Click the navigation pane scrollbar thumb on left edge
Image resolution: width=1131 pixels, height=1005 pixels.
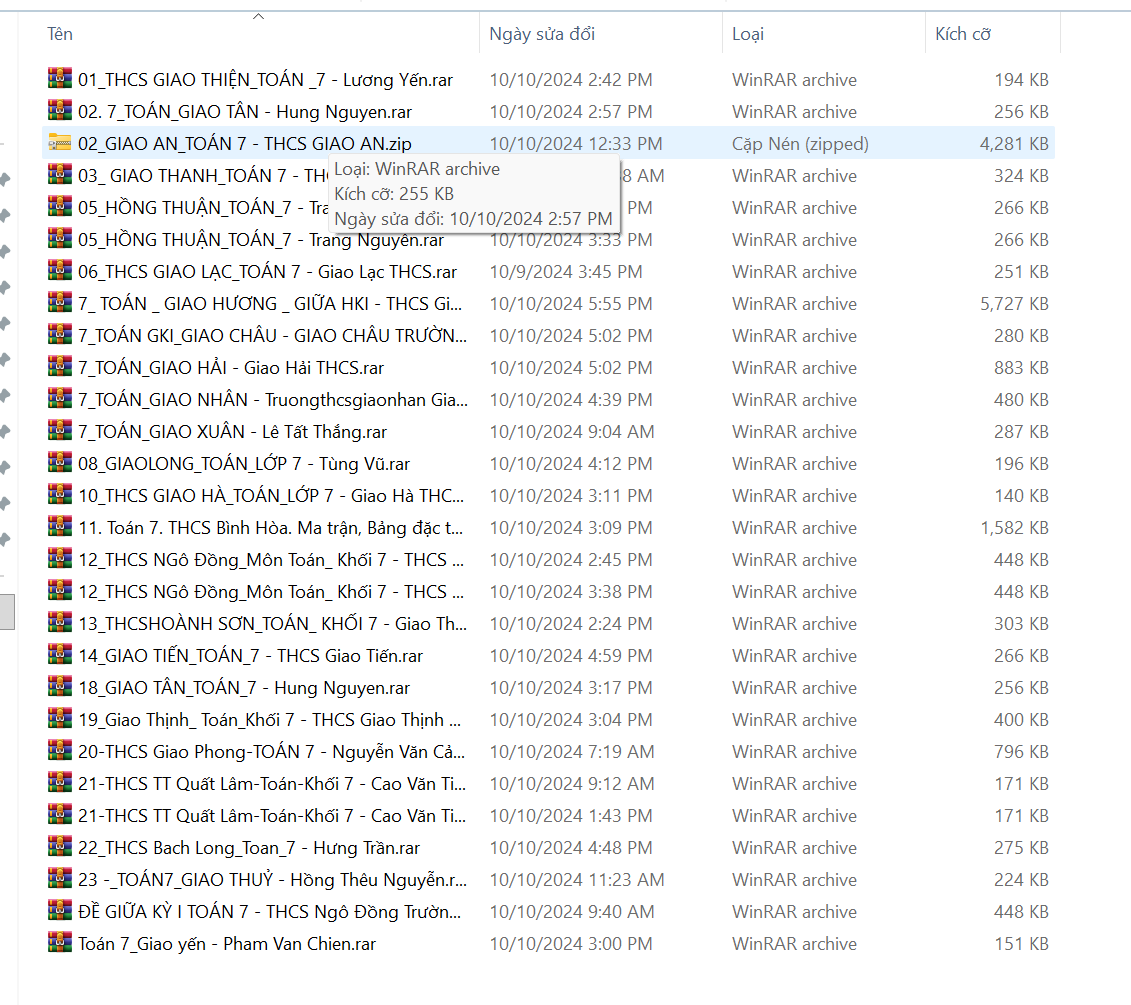click(x=6, y=611)
